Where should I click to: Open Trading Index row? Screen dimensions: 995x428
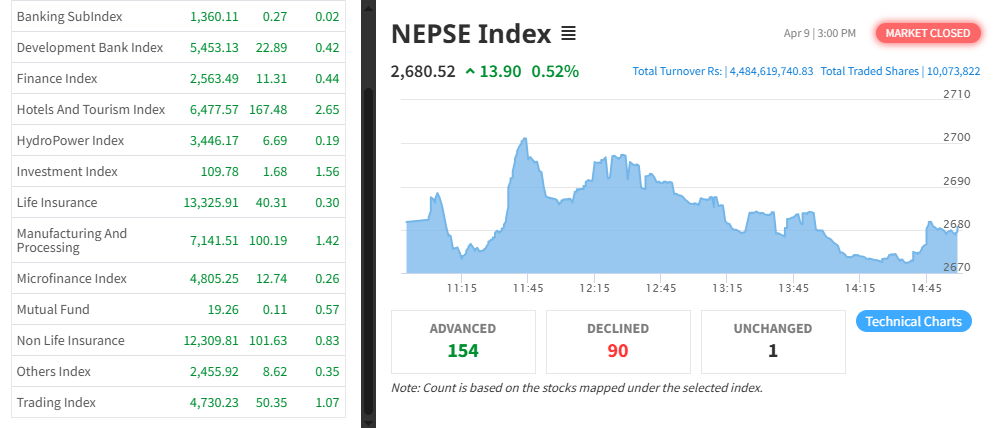point(56,402)
